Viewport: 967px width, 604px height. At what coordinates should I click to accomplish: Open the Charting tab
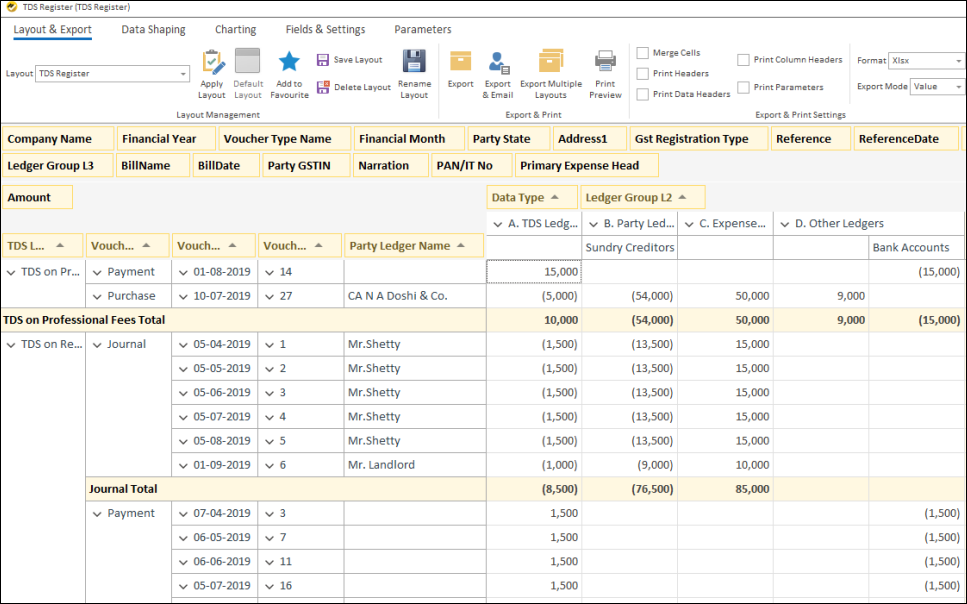coord(235,30)
